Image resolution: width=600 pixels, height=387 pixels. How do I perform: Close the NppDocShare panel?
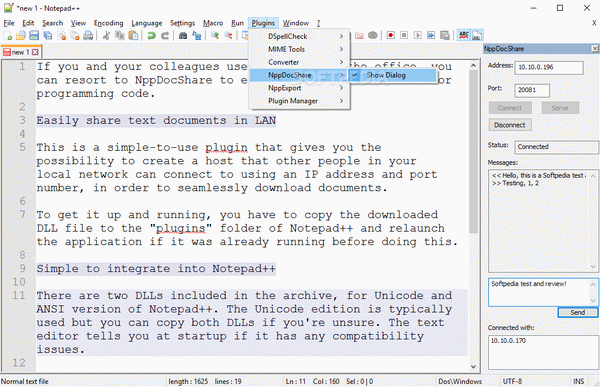coord(595,49)
